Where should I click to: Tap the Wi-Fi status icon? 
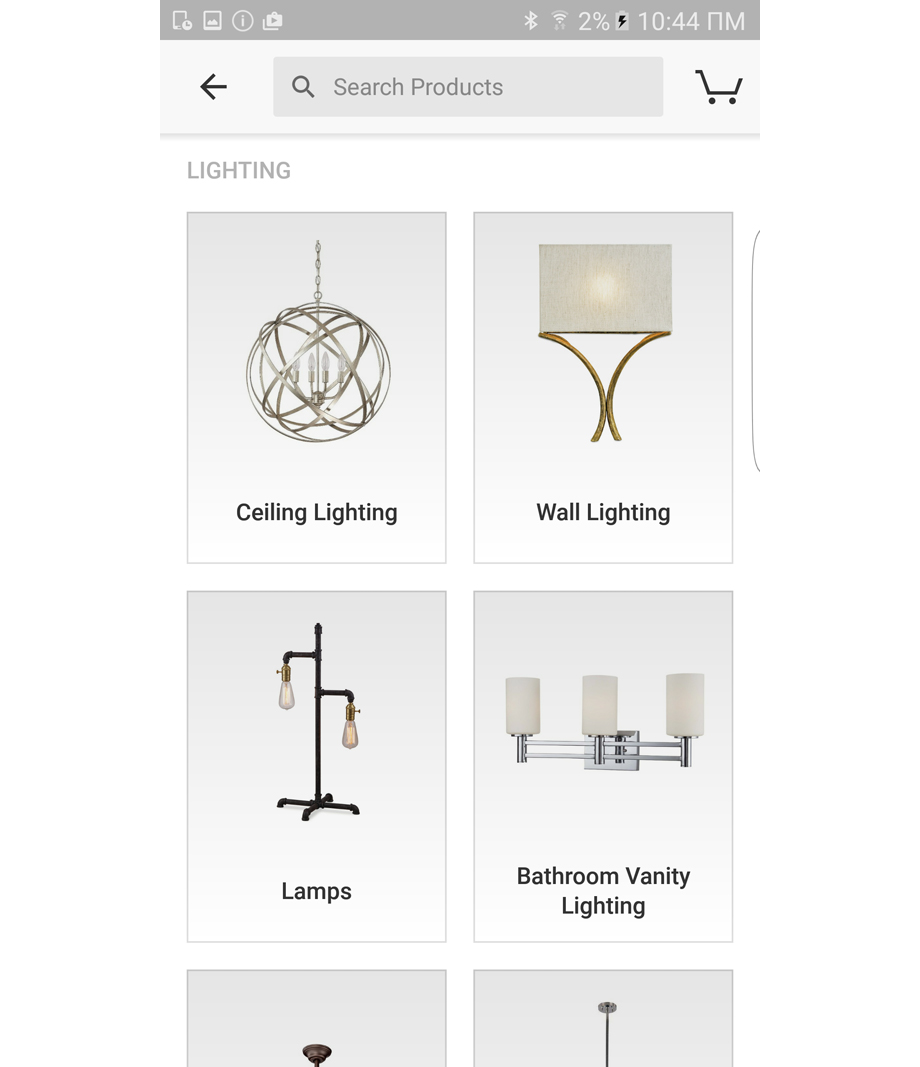click(559, 20)
